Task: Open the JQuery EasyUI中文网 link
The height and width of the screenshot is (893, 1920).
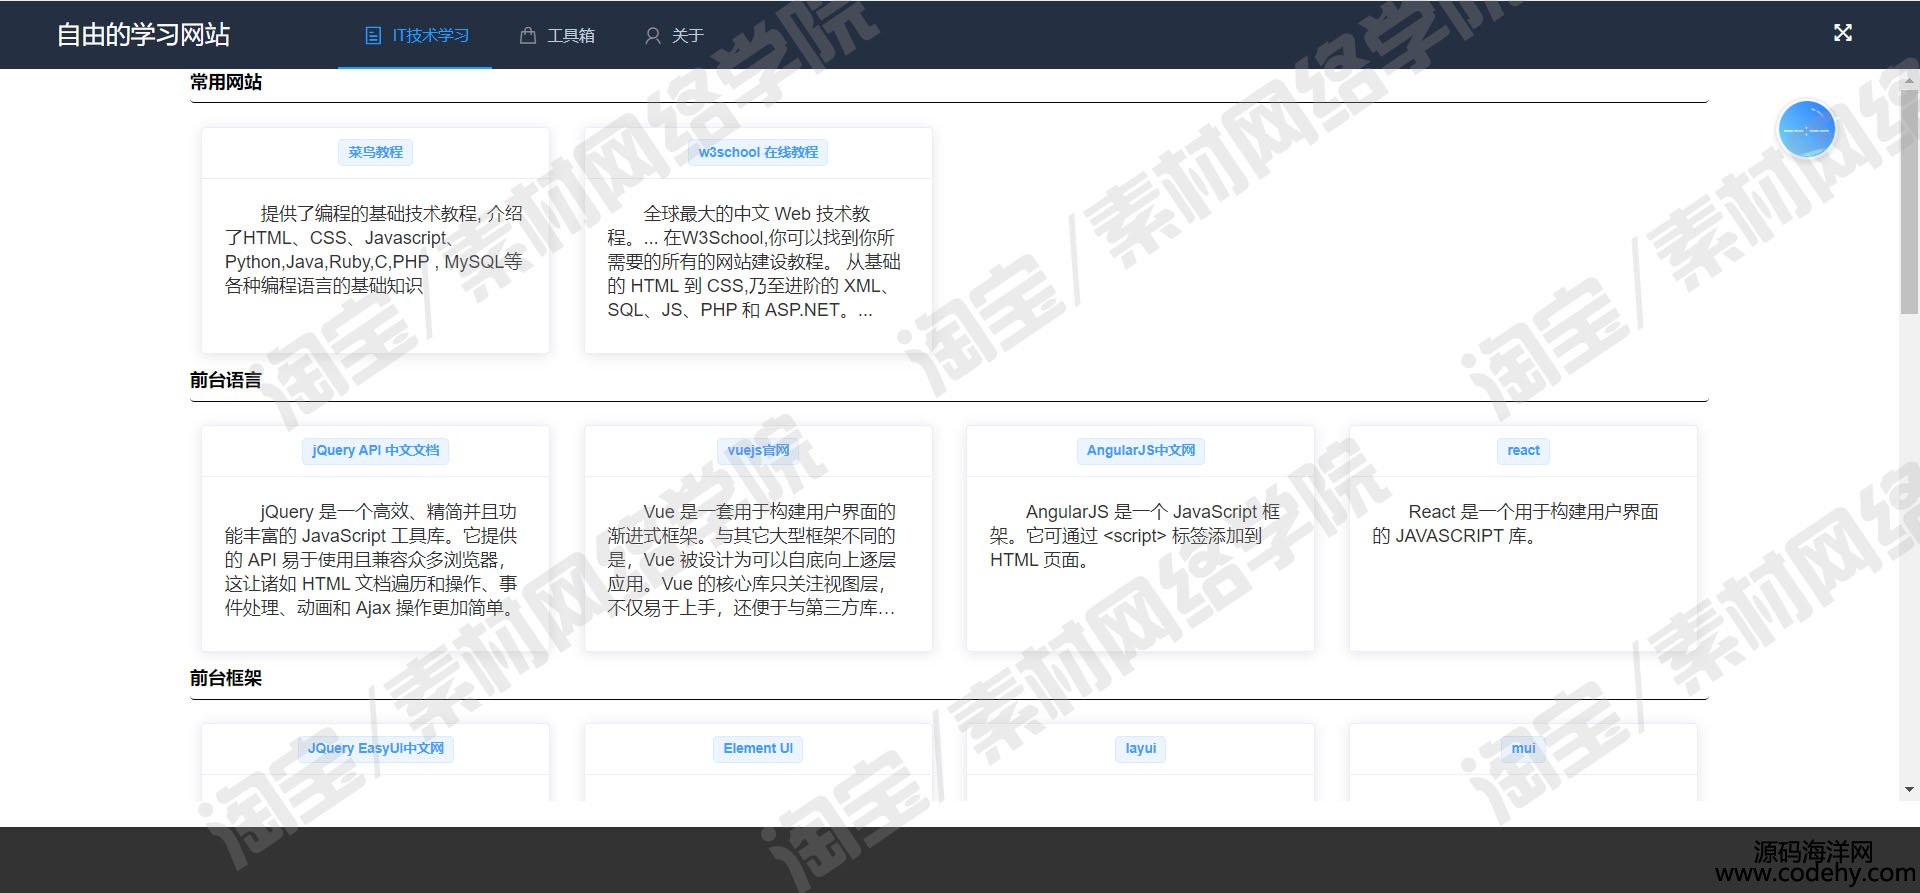Action: pyautogui.click(x=375, y=748)
